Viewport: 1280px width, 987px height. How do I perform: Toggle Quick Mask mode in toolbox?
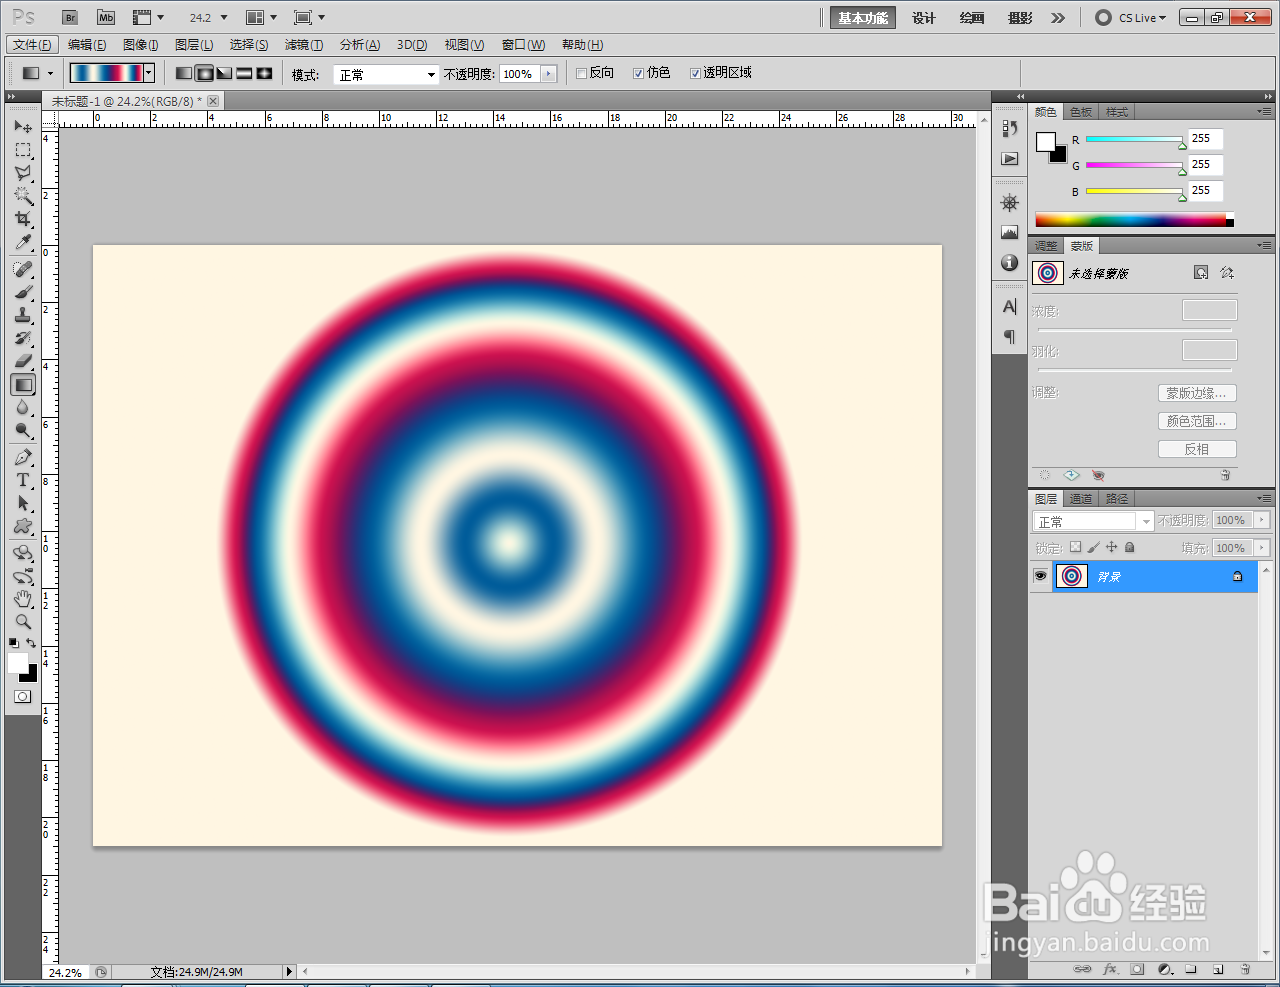23,696
